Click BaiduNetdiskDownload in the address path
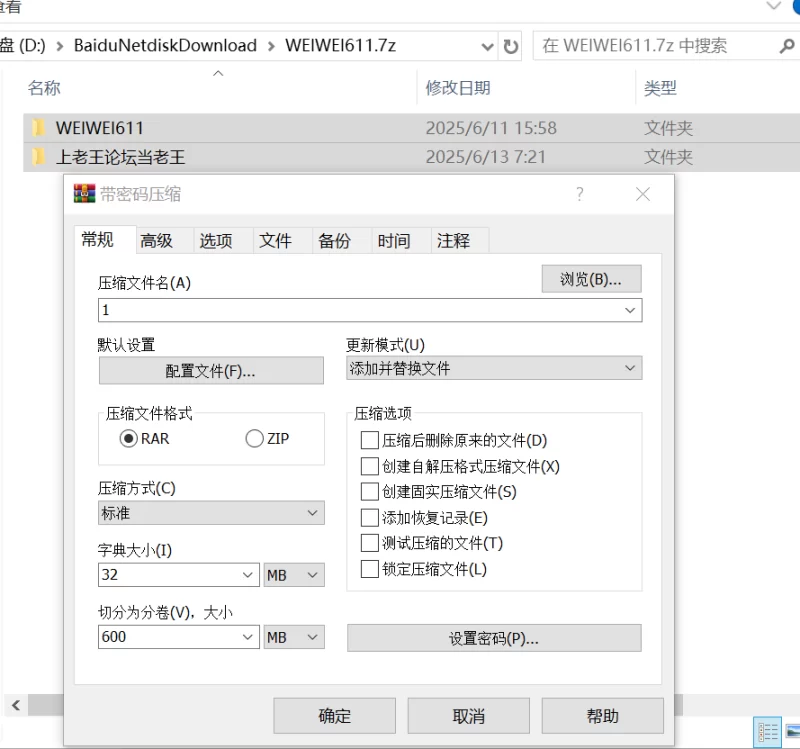This screenshot has width=800, height=749. [x=165, y=45]
